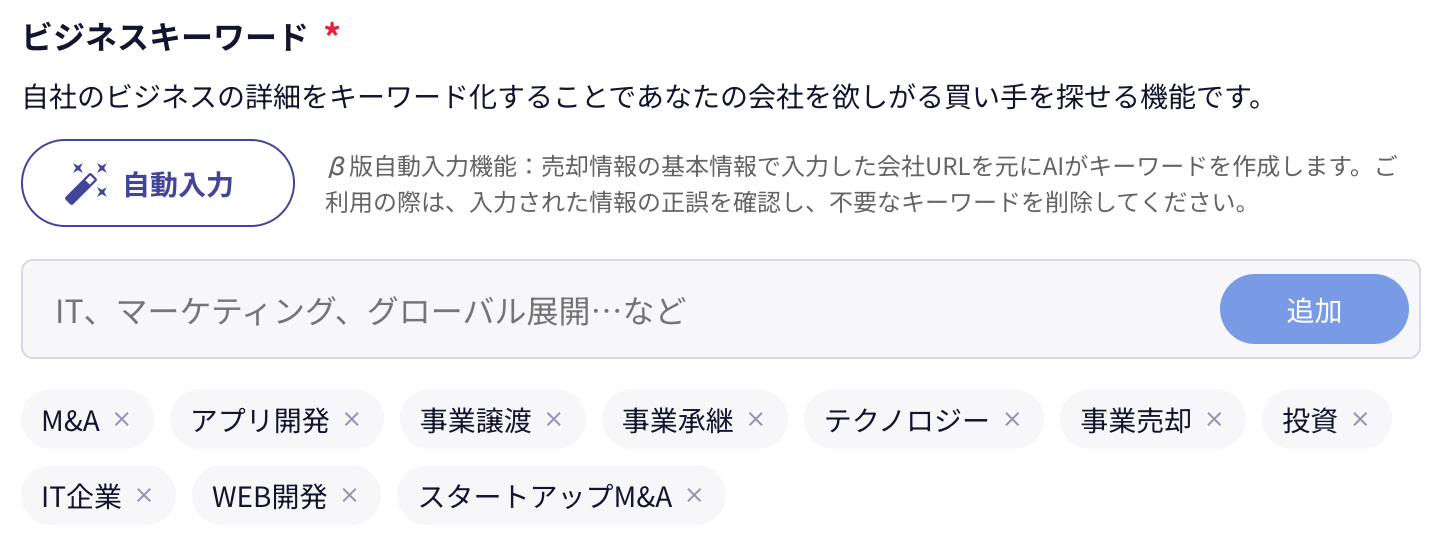Screen dimensions: 1442x550
Task: Remove the WEB開発 keyword tag
Action: point(349,495)
